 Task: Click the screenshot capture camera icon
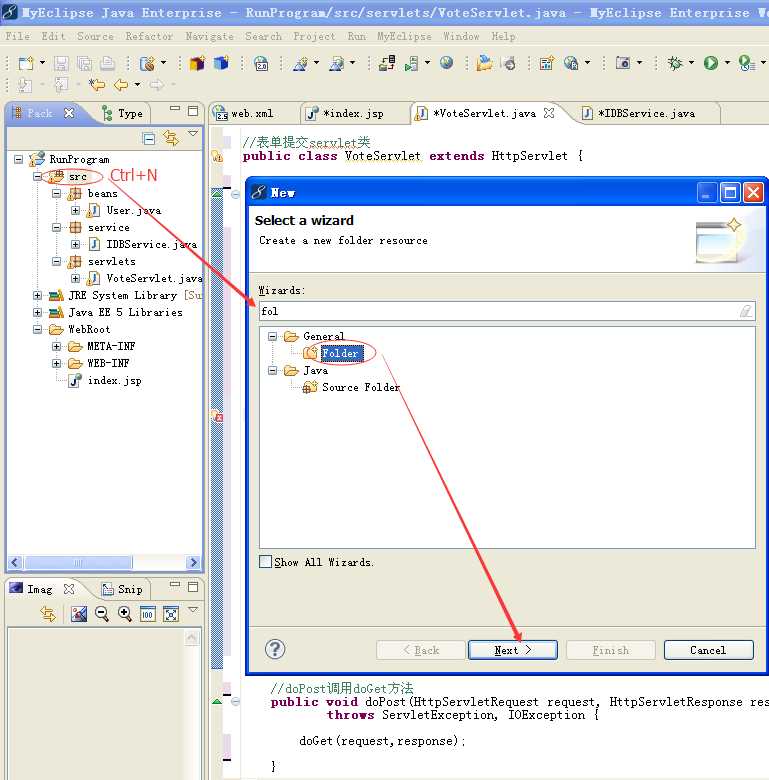[x=623, y=63]
